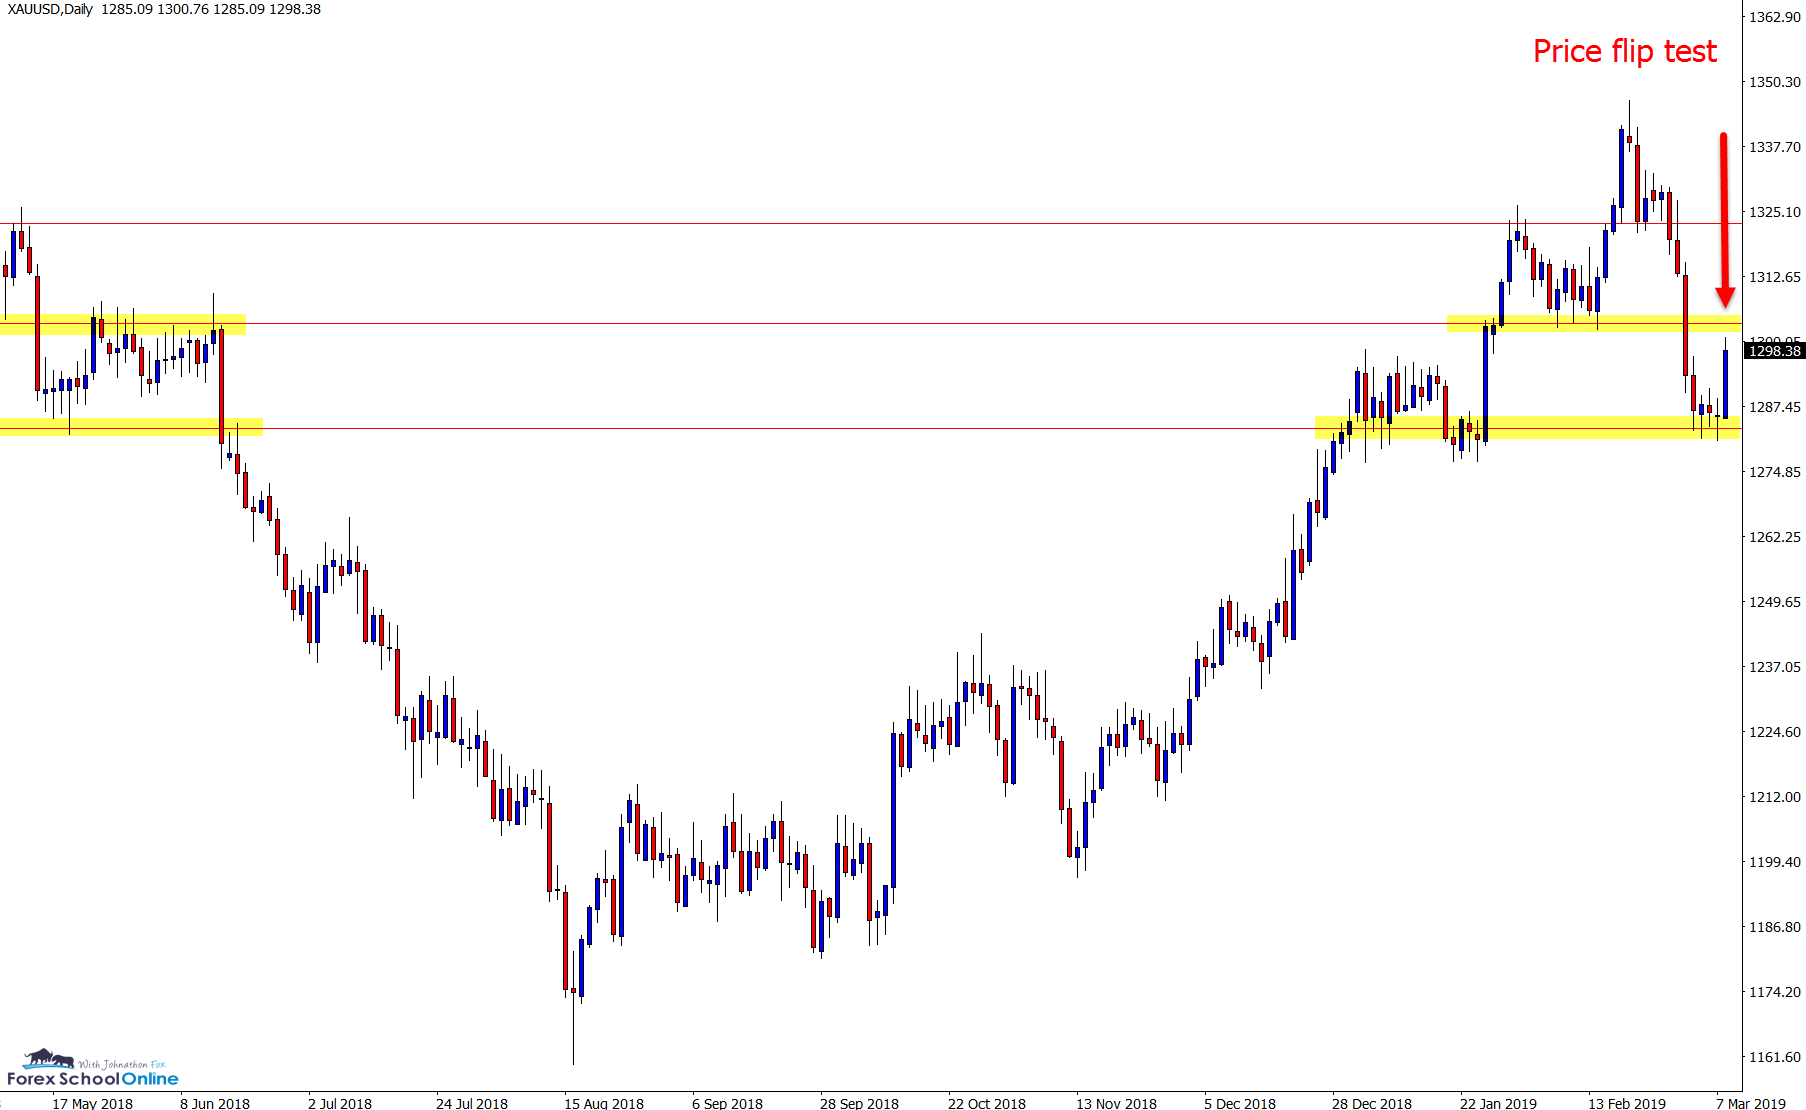Click the 15 Aug 2018 date label
The image size is (1806, 1110).
604,1103
